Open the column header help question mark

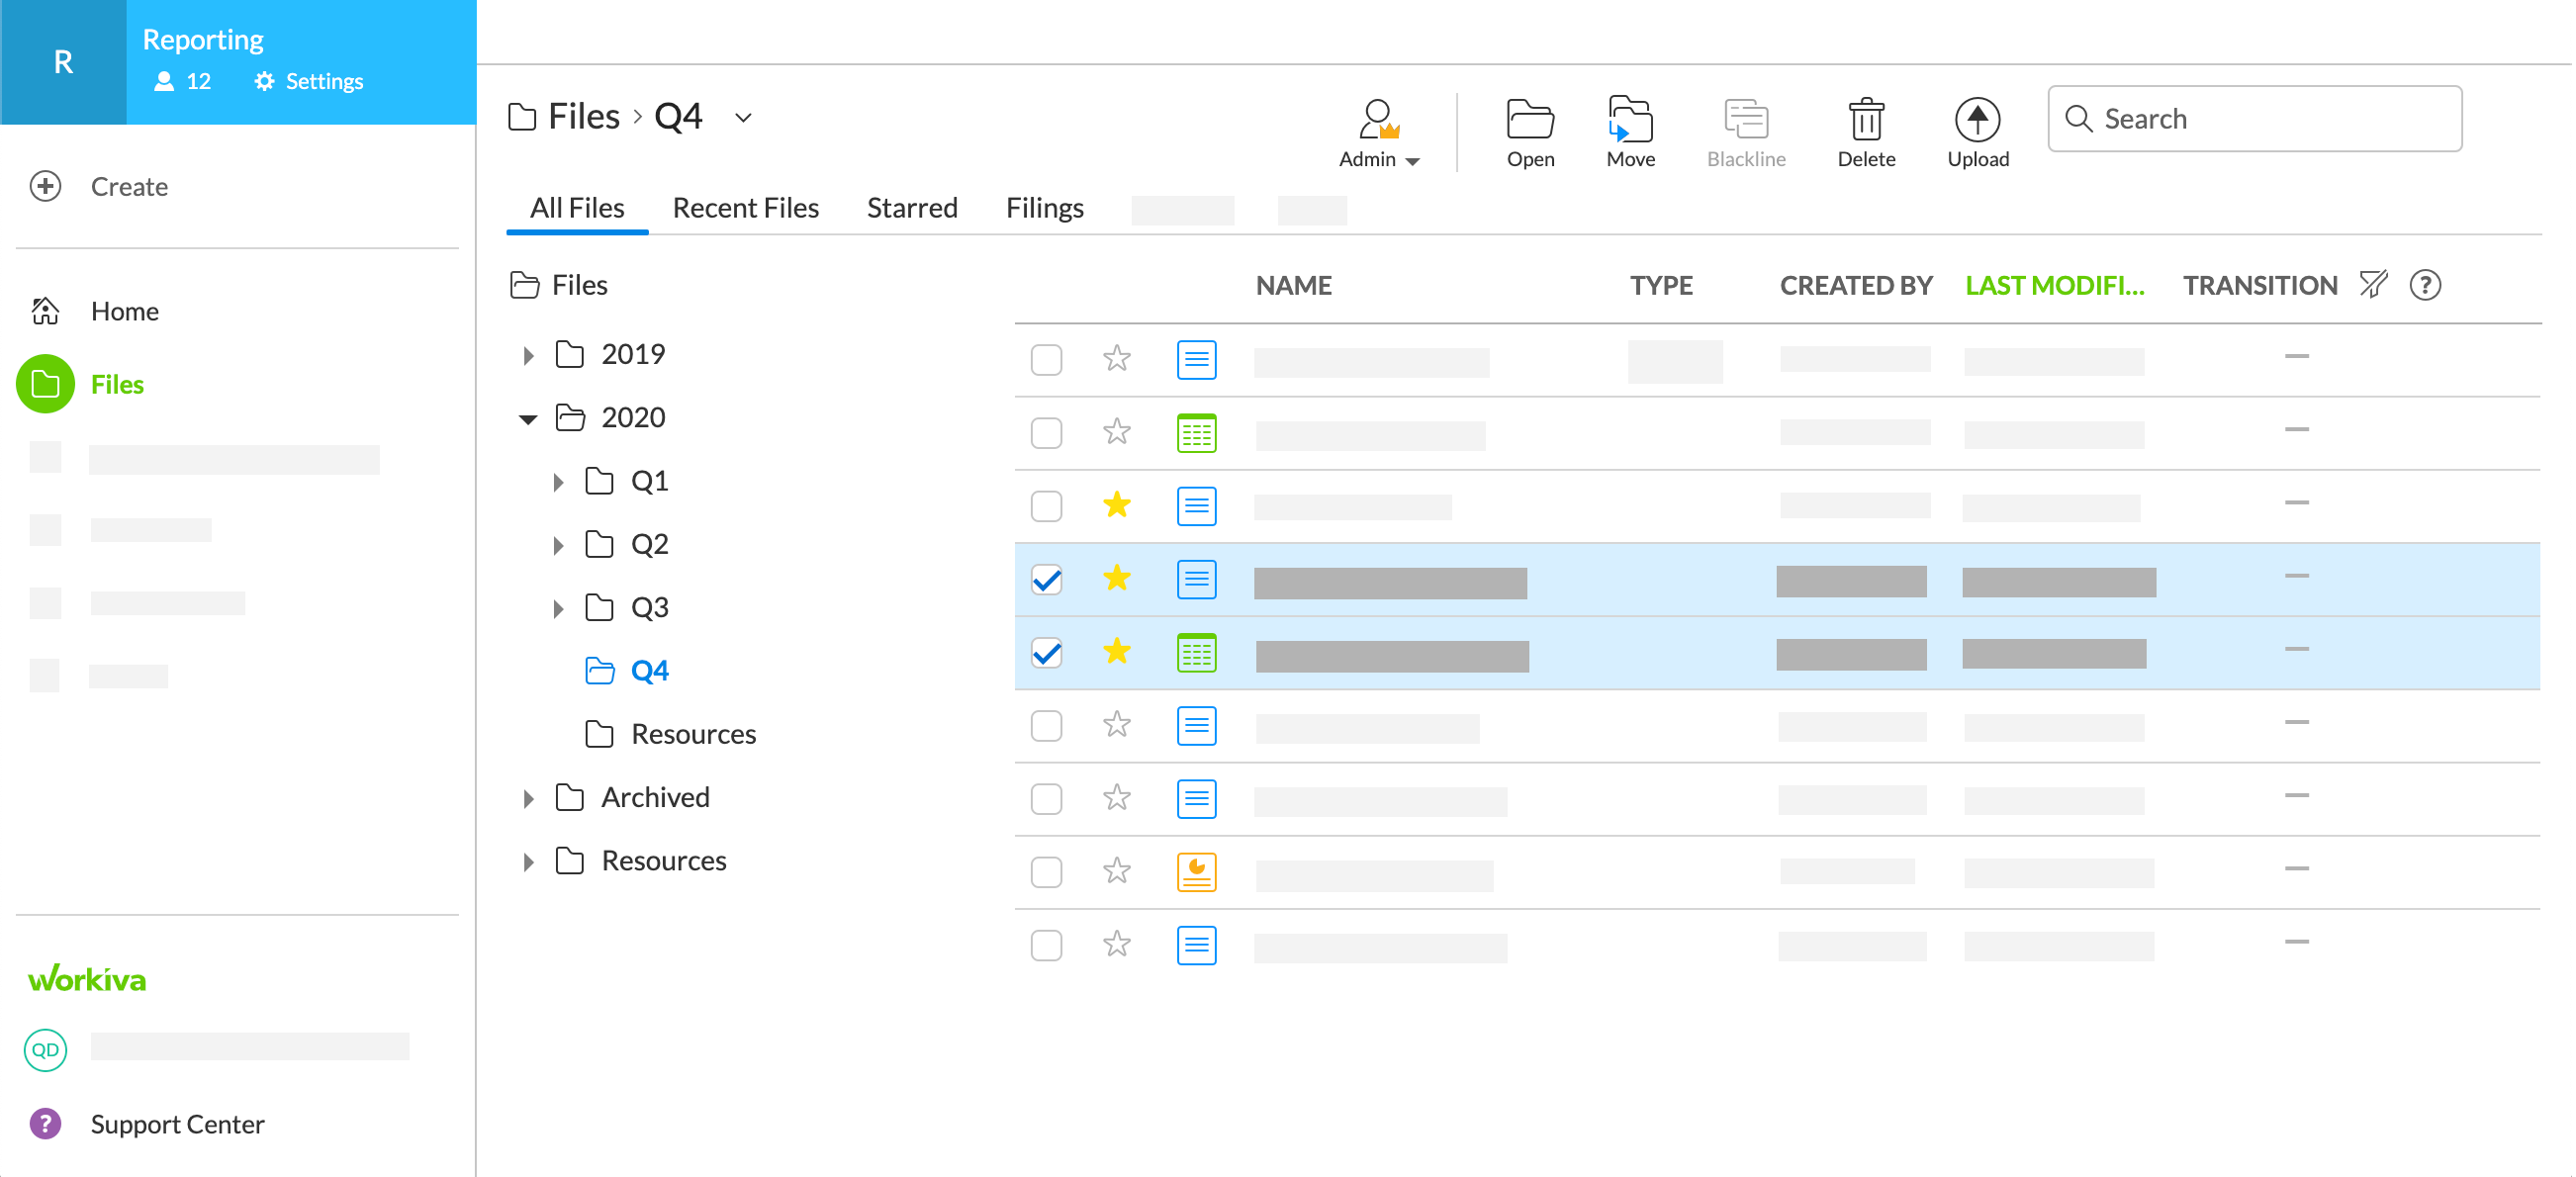pos(2424,285)
